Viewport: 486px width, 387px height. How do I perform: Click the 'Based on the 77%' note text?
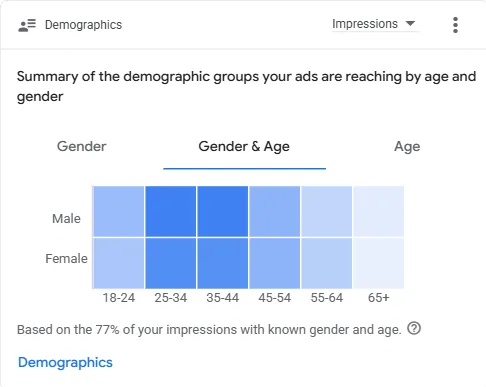pos(209,330)
